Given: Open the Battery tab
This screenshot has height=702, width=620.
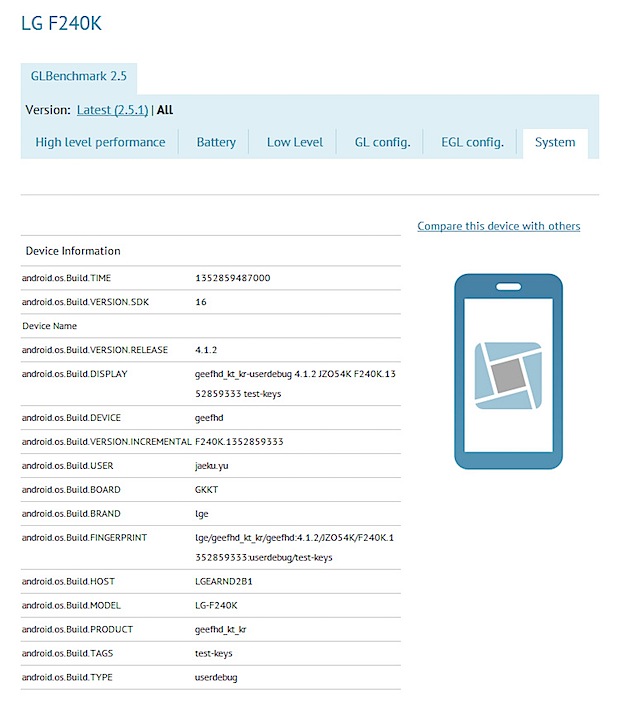Looking at the screenshot, I should coord(216,142).
